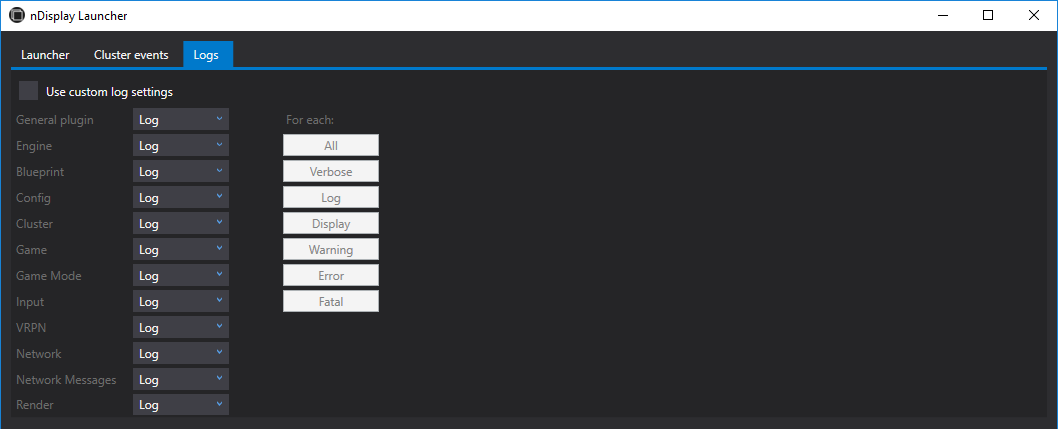The image size is (1058, 429).
Task: Open the General plugin log level dropdown
Action: tap(181, 119)
